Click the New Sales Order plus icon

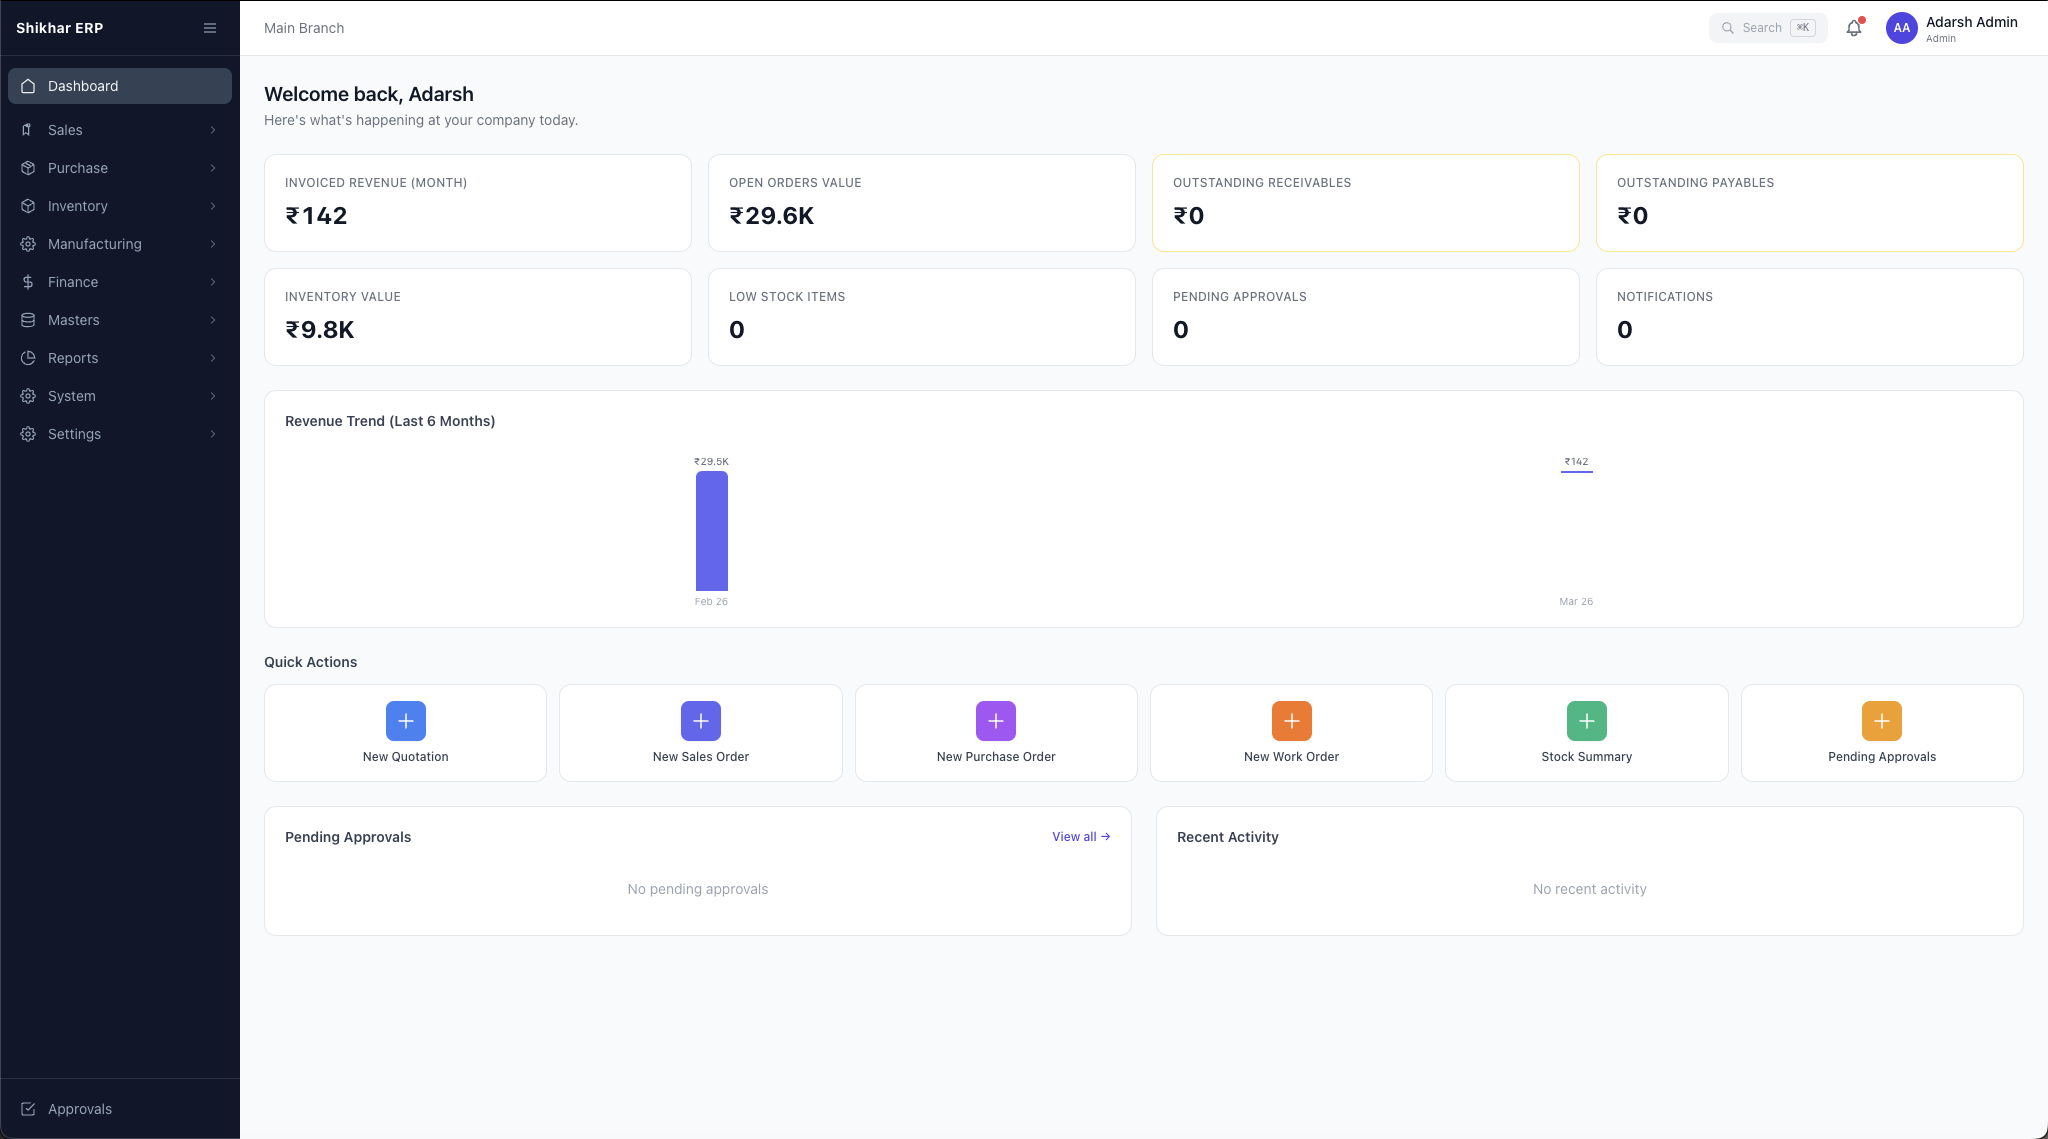click(701, 721)
